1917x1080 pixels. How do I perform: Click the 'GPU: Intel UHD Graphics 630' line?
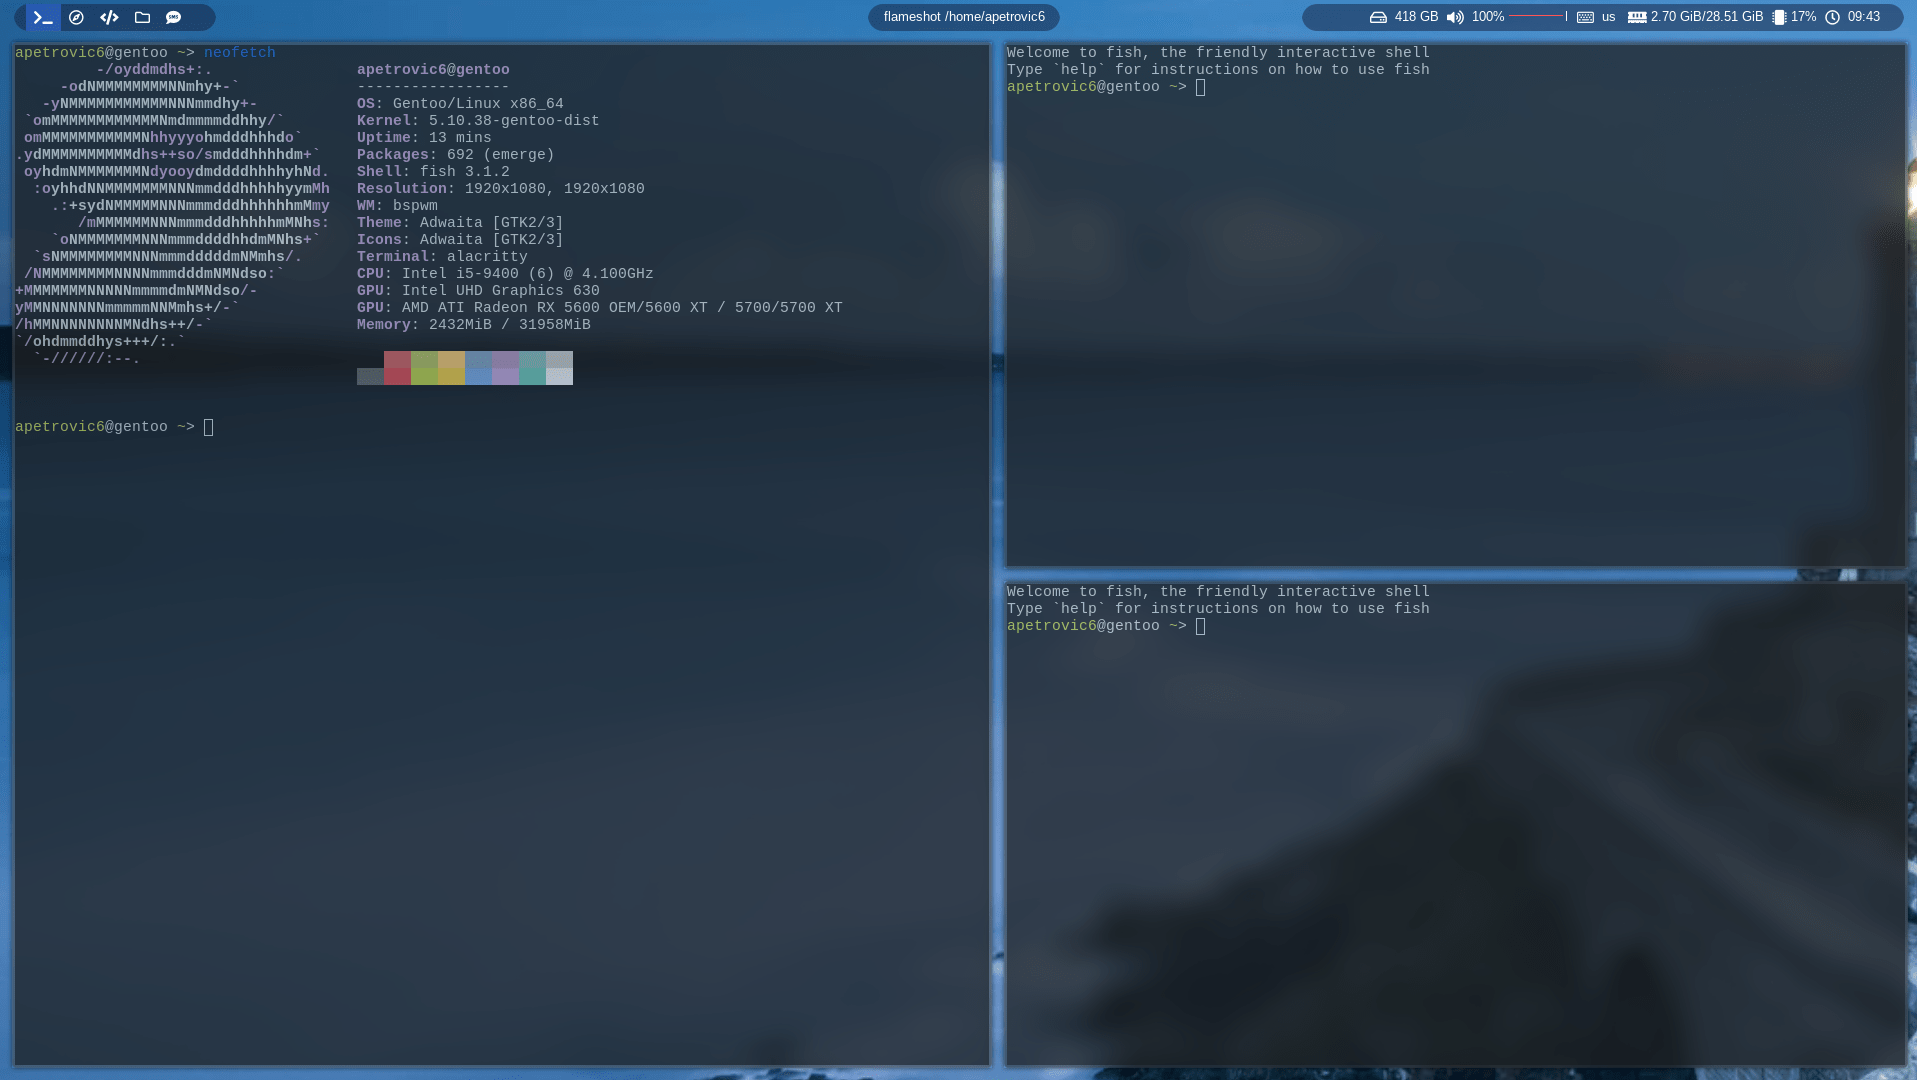click(478, 291)
